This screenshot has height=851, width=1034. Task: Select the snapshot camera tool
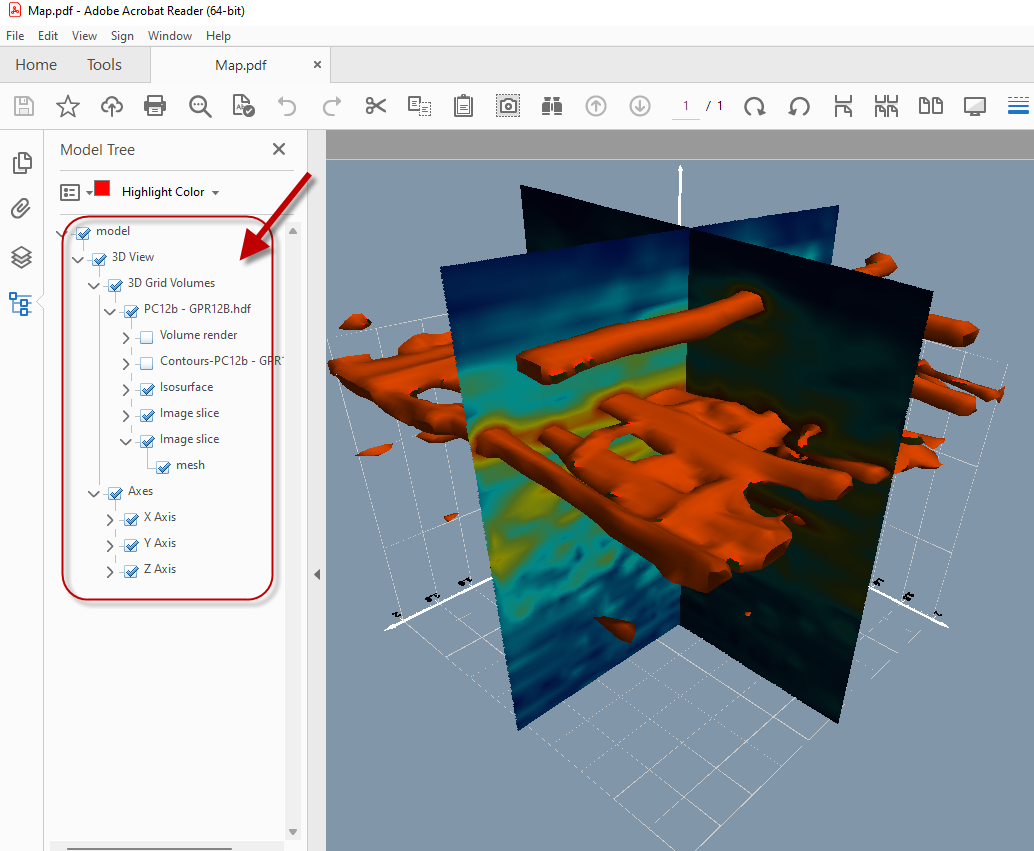pyautogui.click(x=508, y=106)
